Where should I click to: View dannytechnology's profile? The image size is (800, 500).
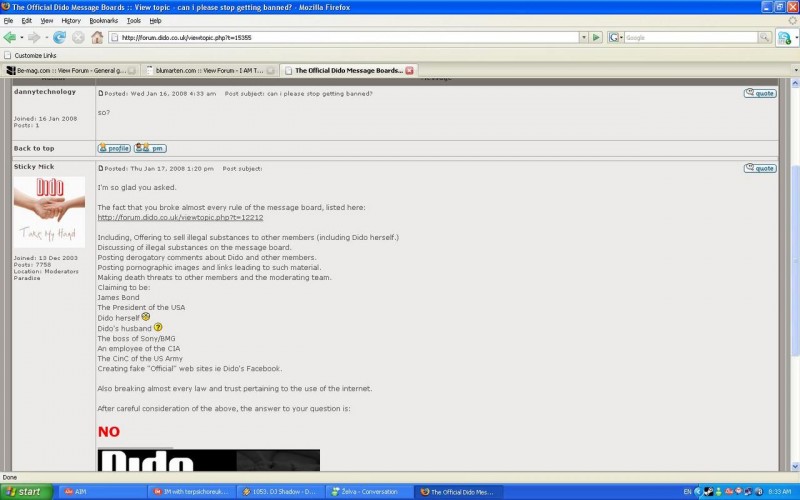click(114, 148)
